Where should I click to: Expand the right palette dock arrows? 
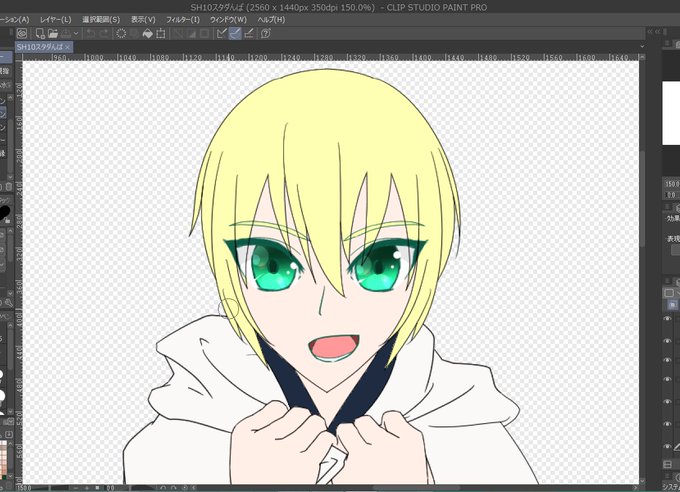tap(650, 32)
